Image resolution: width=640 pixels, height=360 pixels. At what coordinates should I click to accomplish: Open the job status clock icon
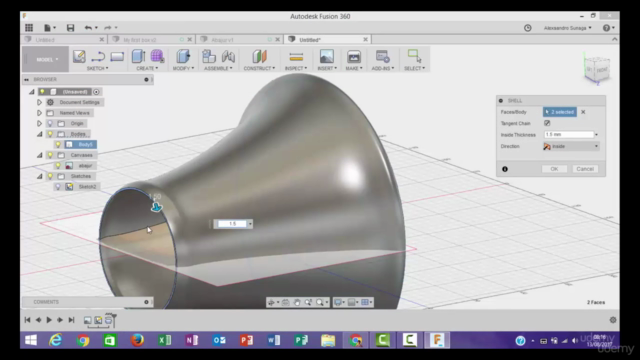click(528, 28)
